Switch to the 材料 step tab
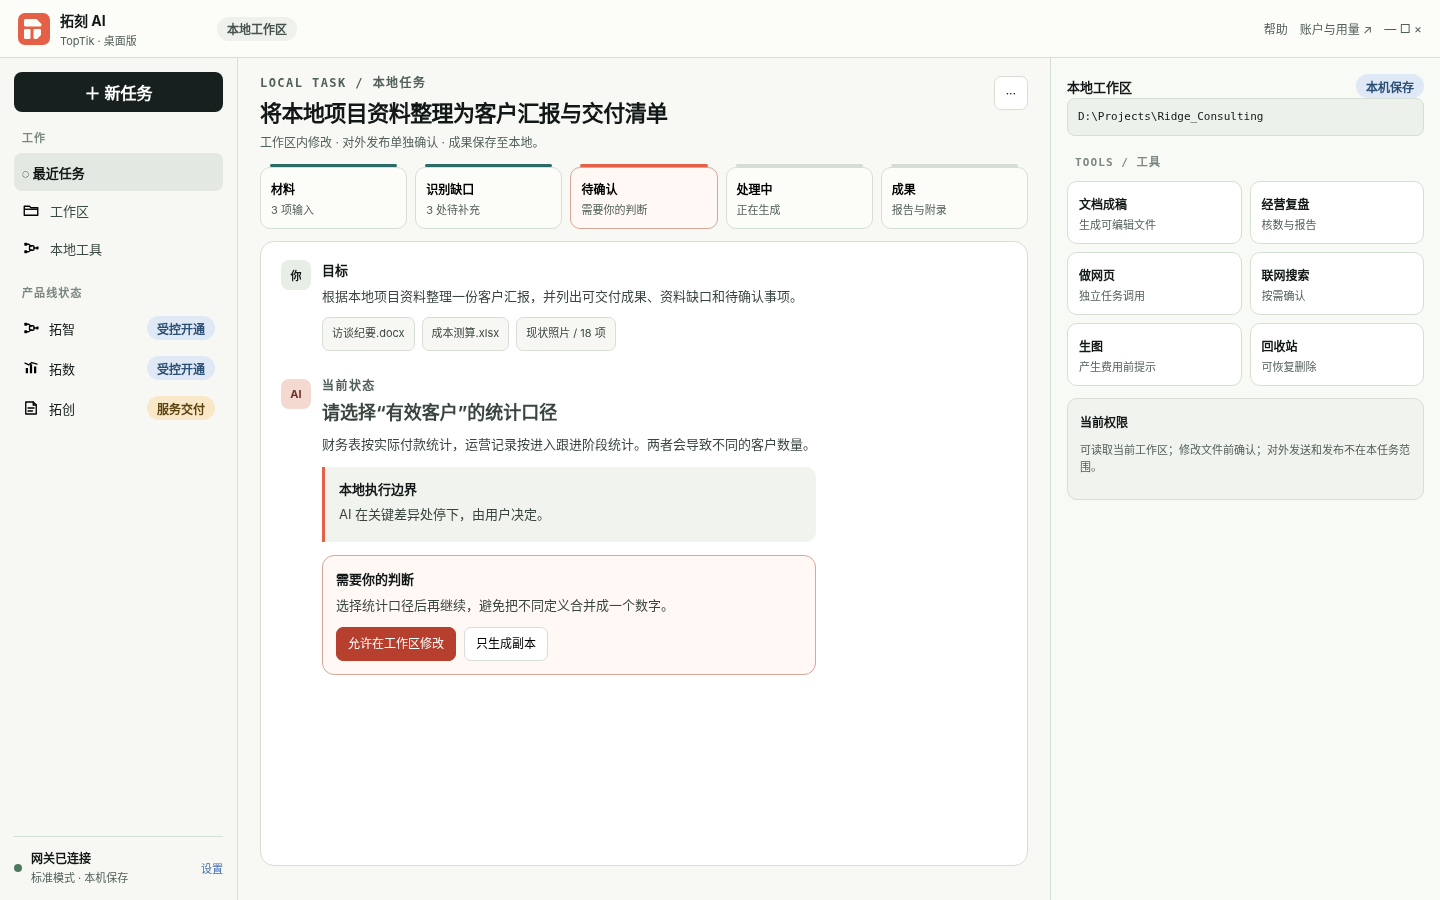1440x900 pixels. [x=333, y=197]
